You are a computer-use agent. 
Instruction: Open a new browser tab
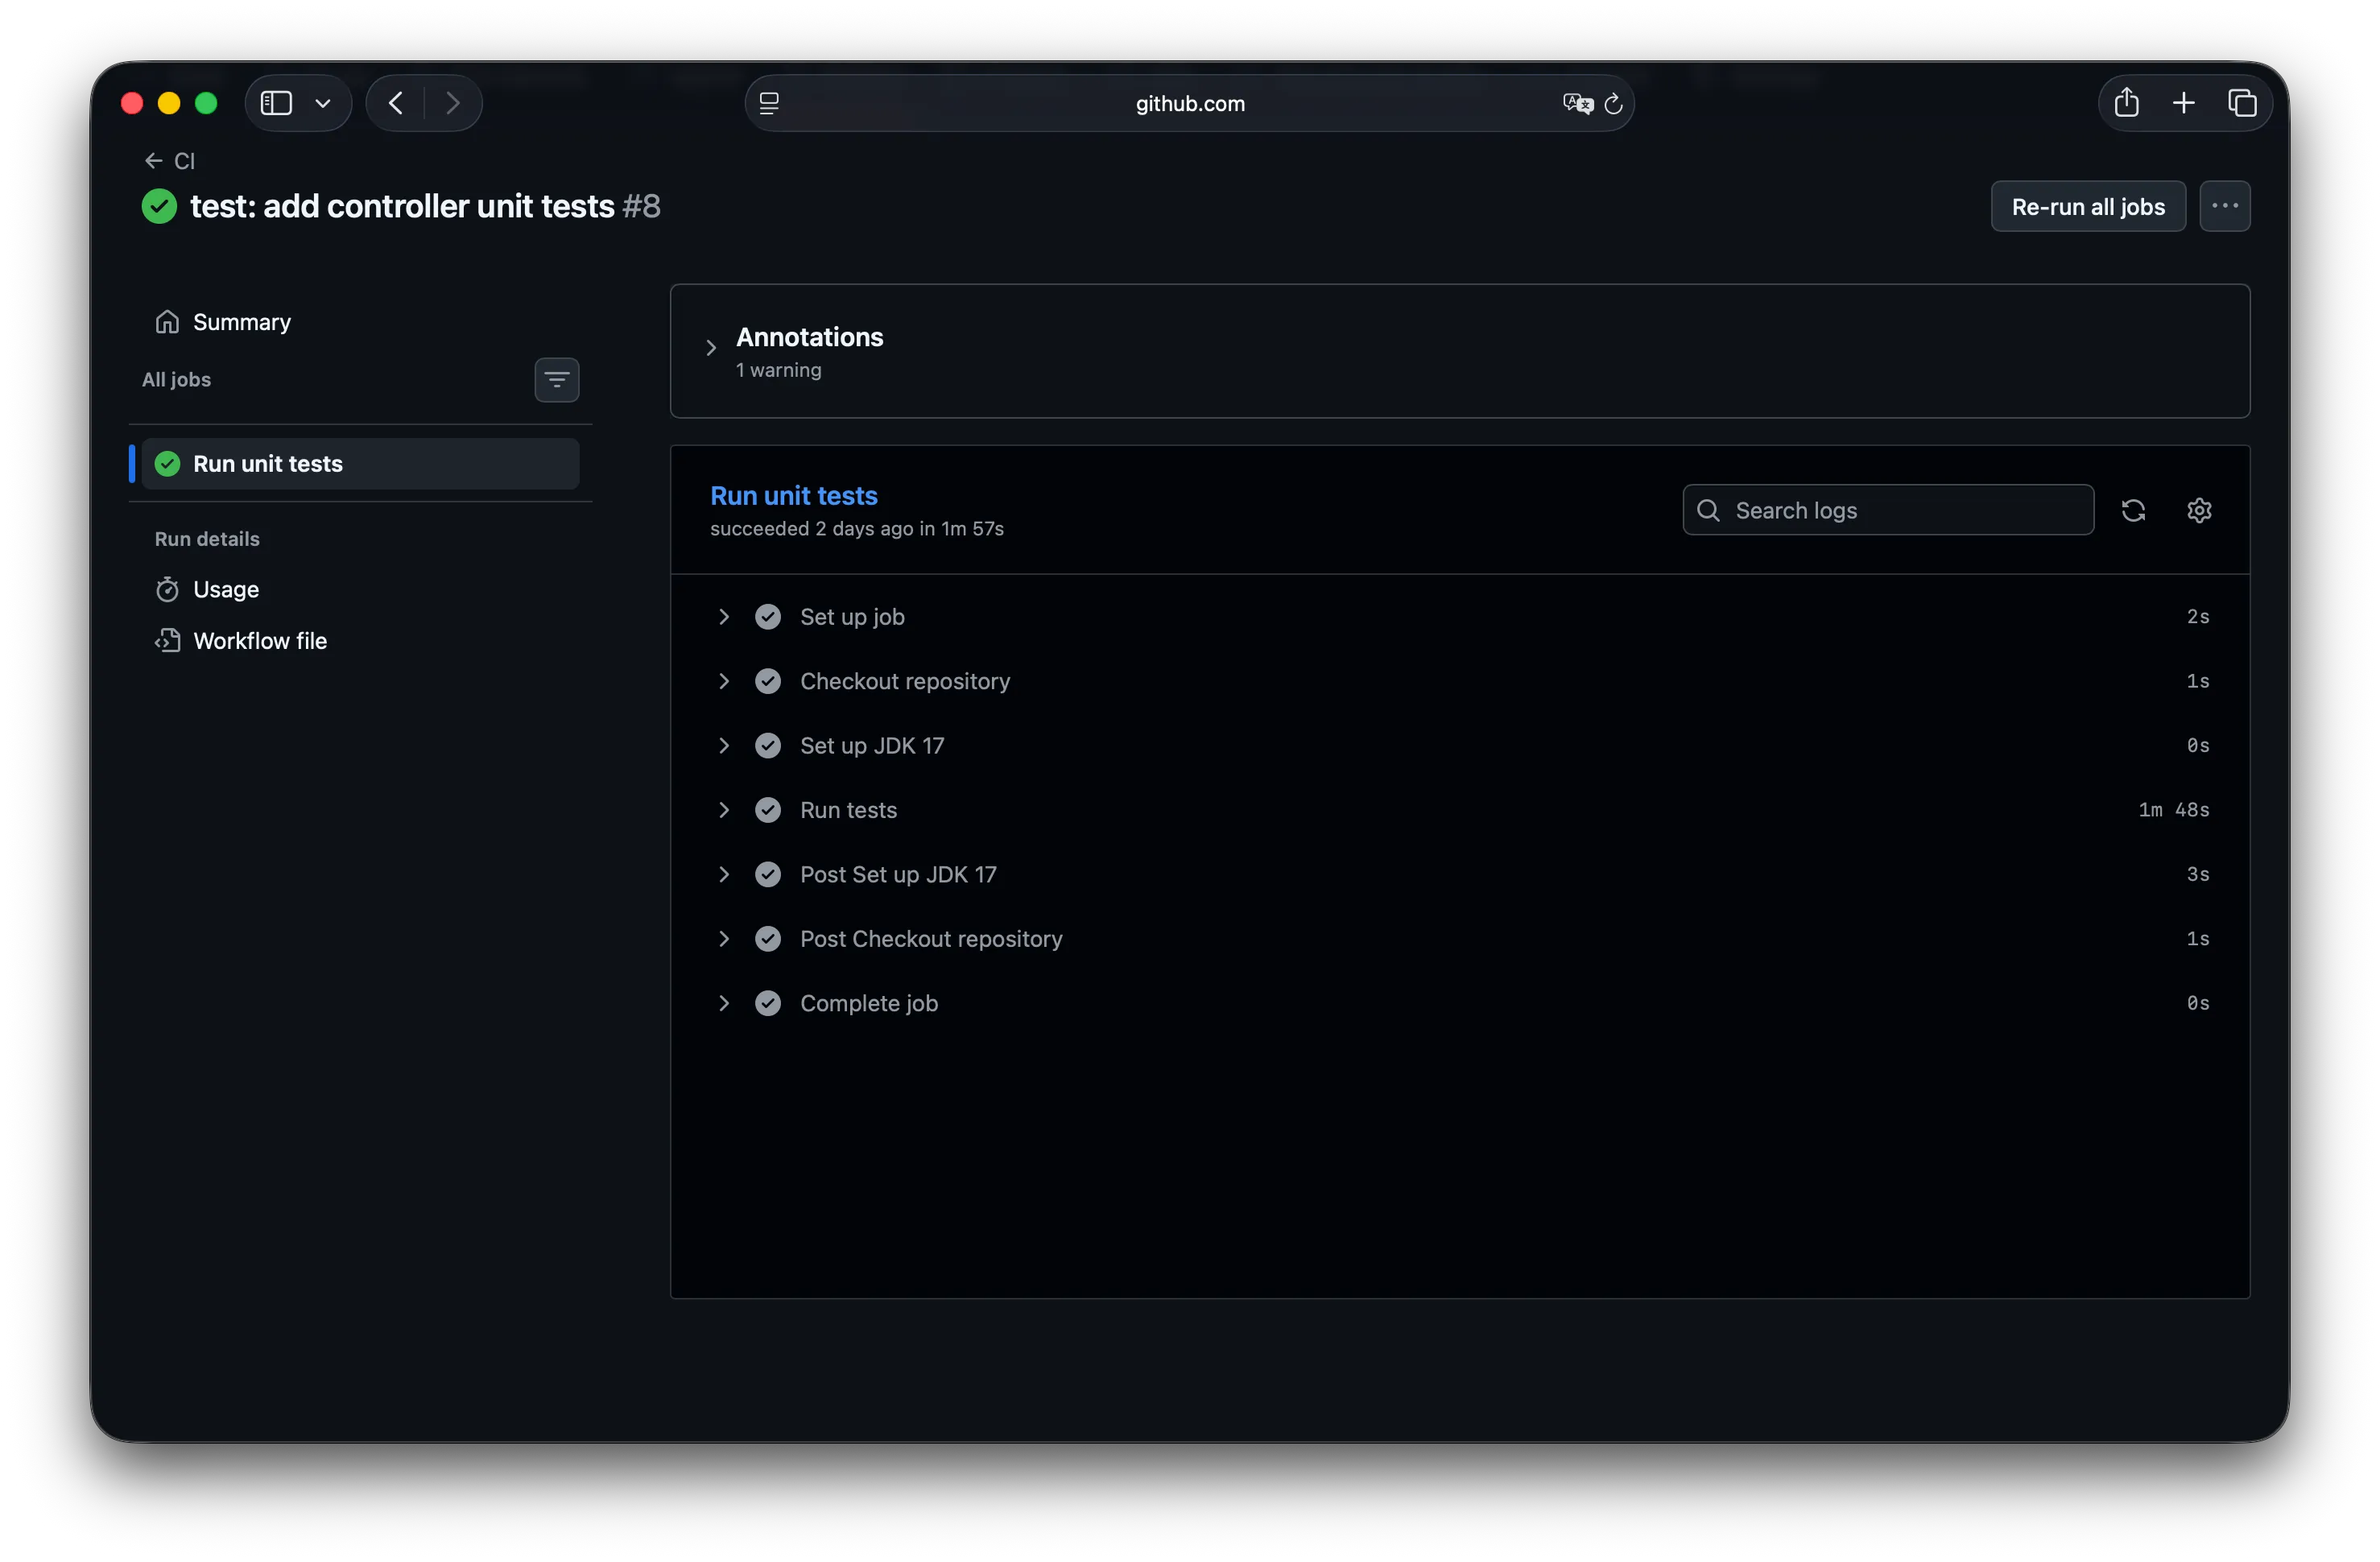(x=2184, y=103)
